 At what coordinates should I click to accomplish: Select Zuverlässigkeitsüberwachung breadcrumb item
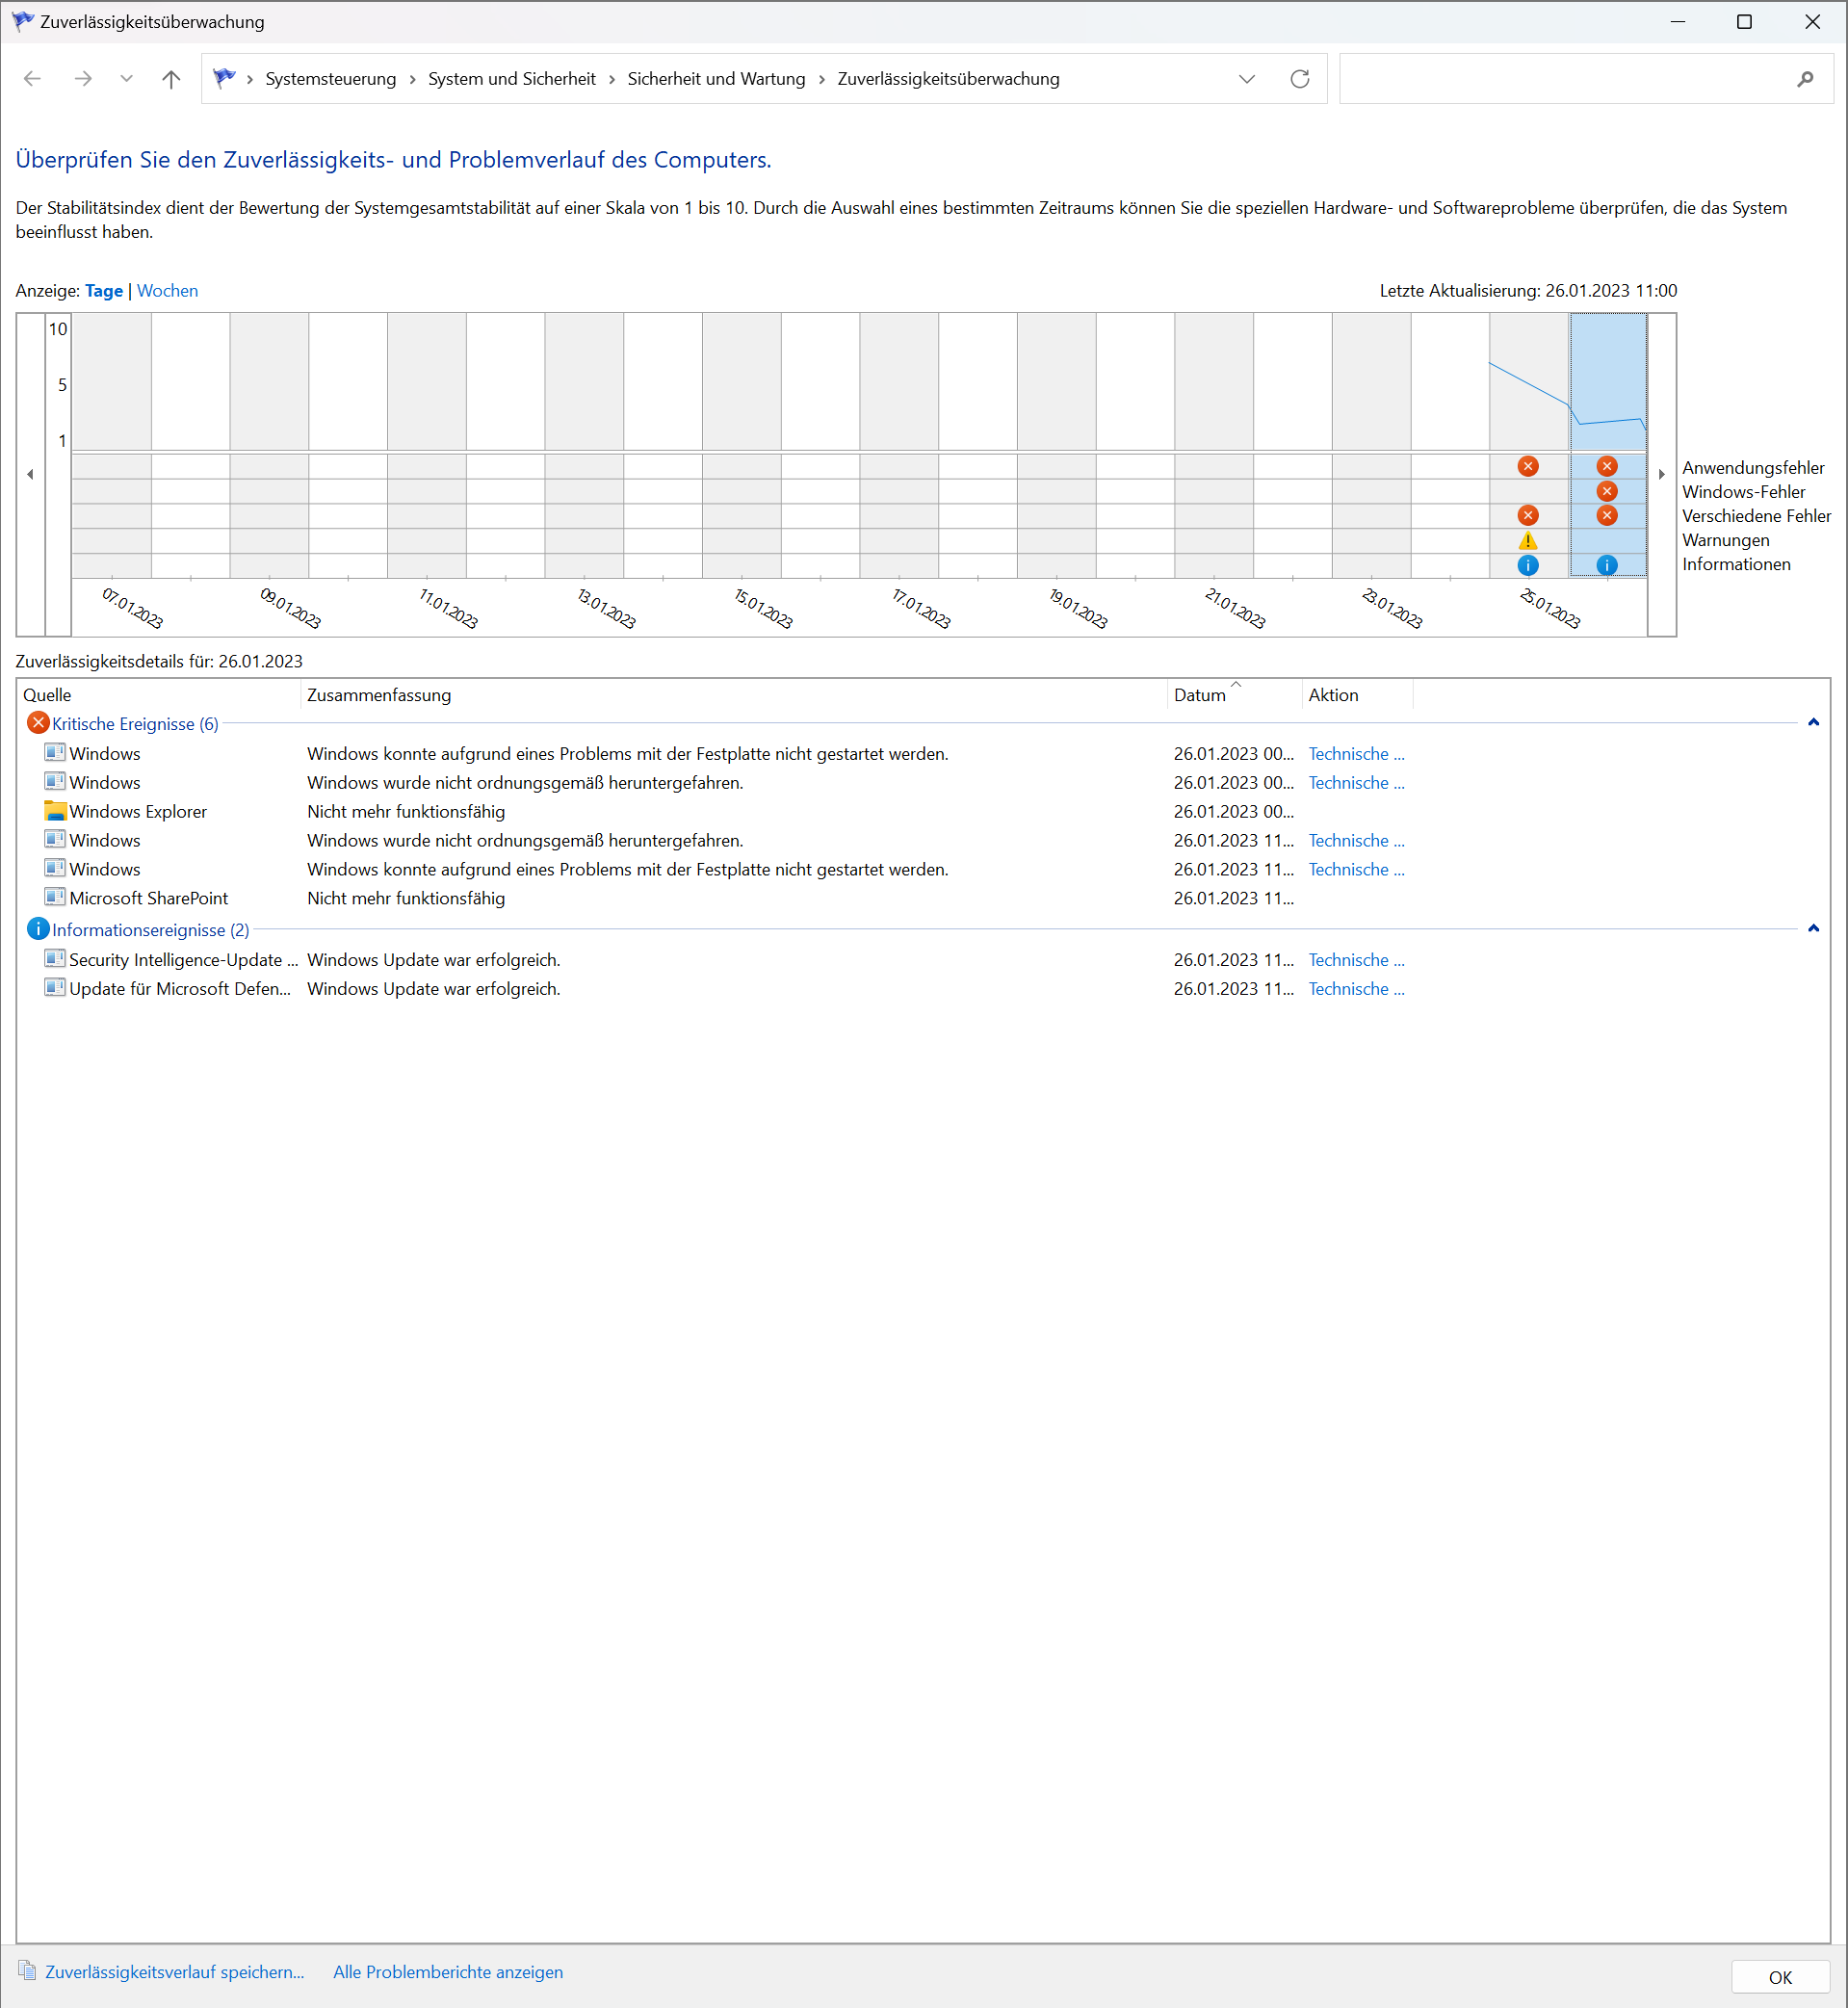tap(948, 79)
